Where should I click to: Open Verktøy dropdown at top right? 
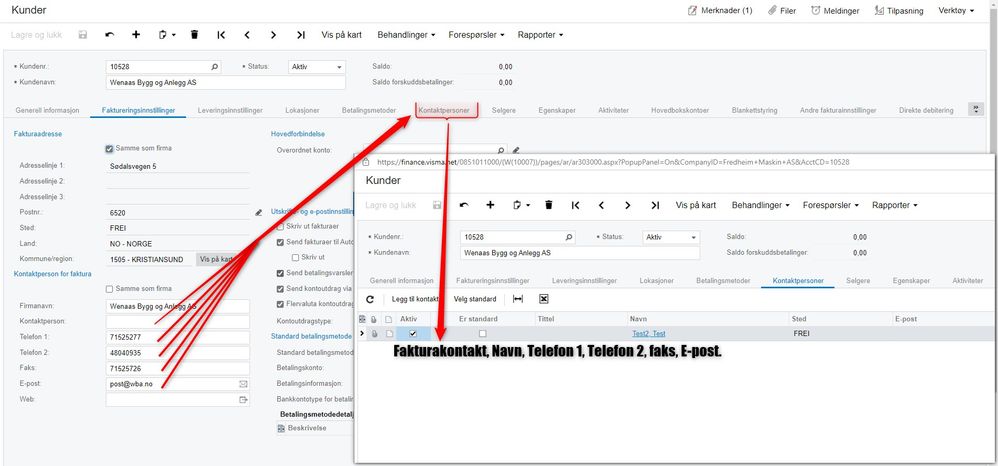point(956,10)
